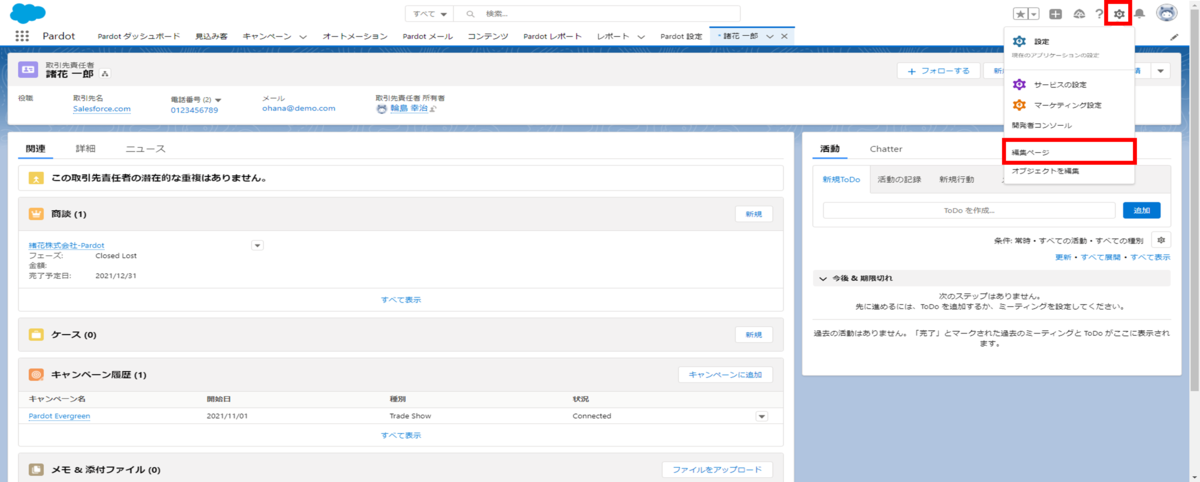The width and height of the screenshot is (1200, 482).
Task: Open the opportunity row action dropdown
Action: (x=257, y=245)
